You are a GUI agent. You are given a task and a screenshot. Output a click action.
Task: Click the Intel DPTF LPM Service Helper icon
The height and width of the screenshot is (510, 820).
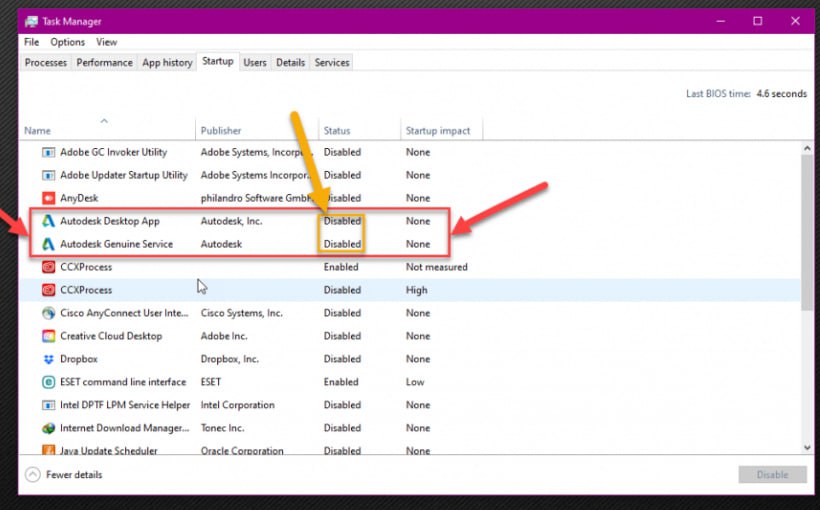coord(48,405)
